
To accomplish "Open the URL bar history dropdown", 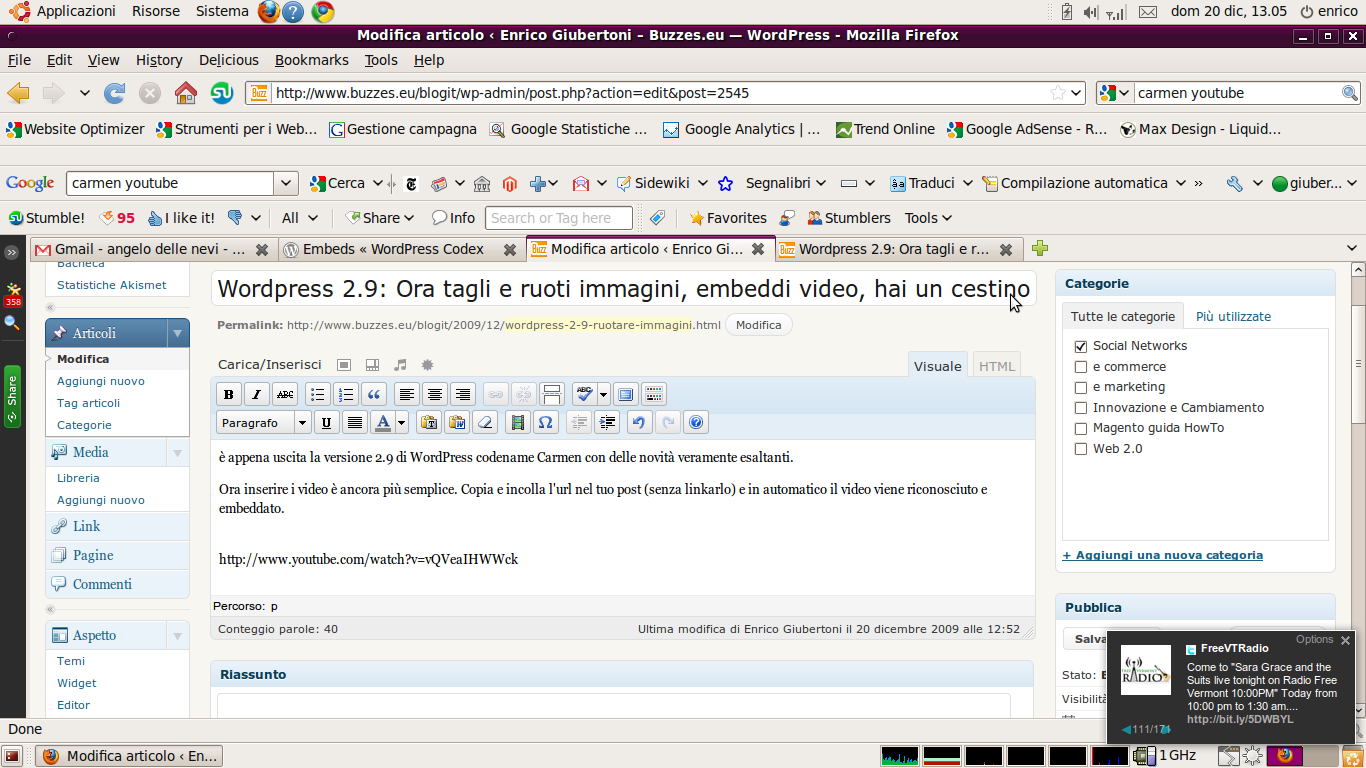I will point(1076,93).
